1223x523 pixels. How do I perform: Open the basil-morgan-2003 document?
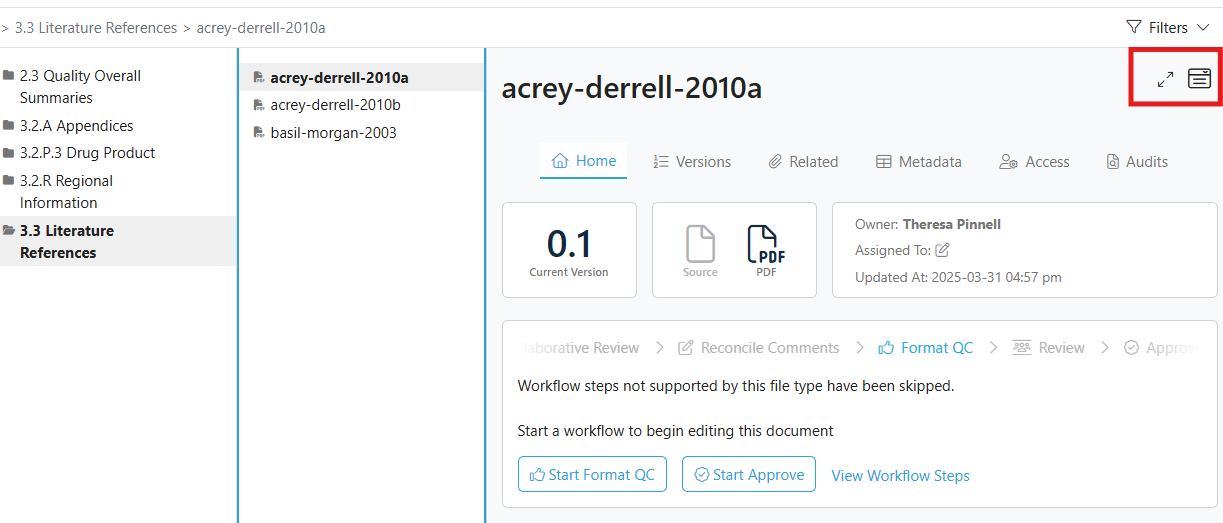pos(333,133)
